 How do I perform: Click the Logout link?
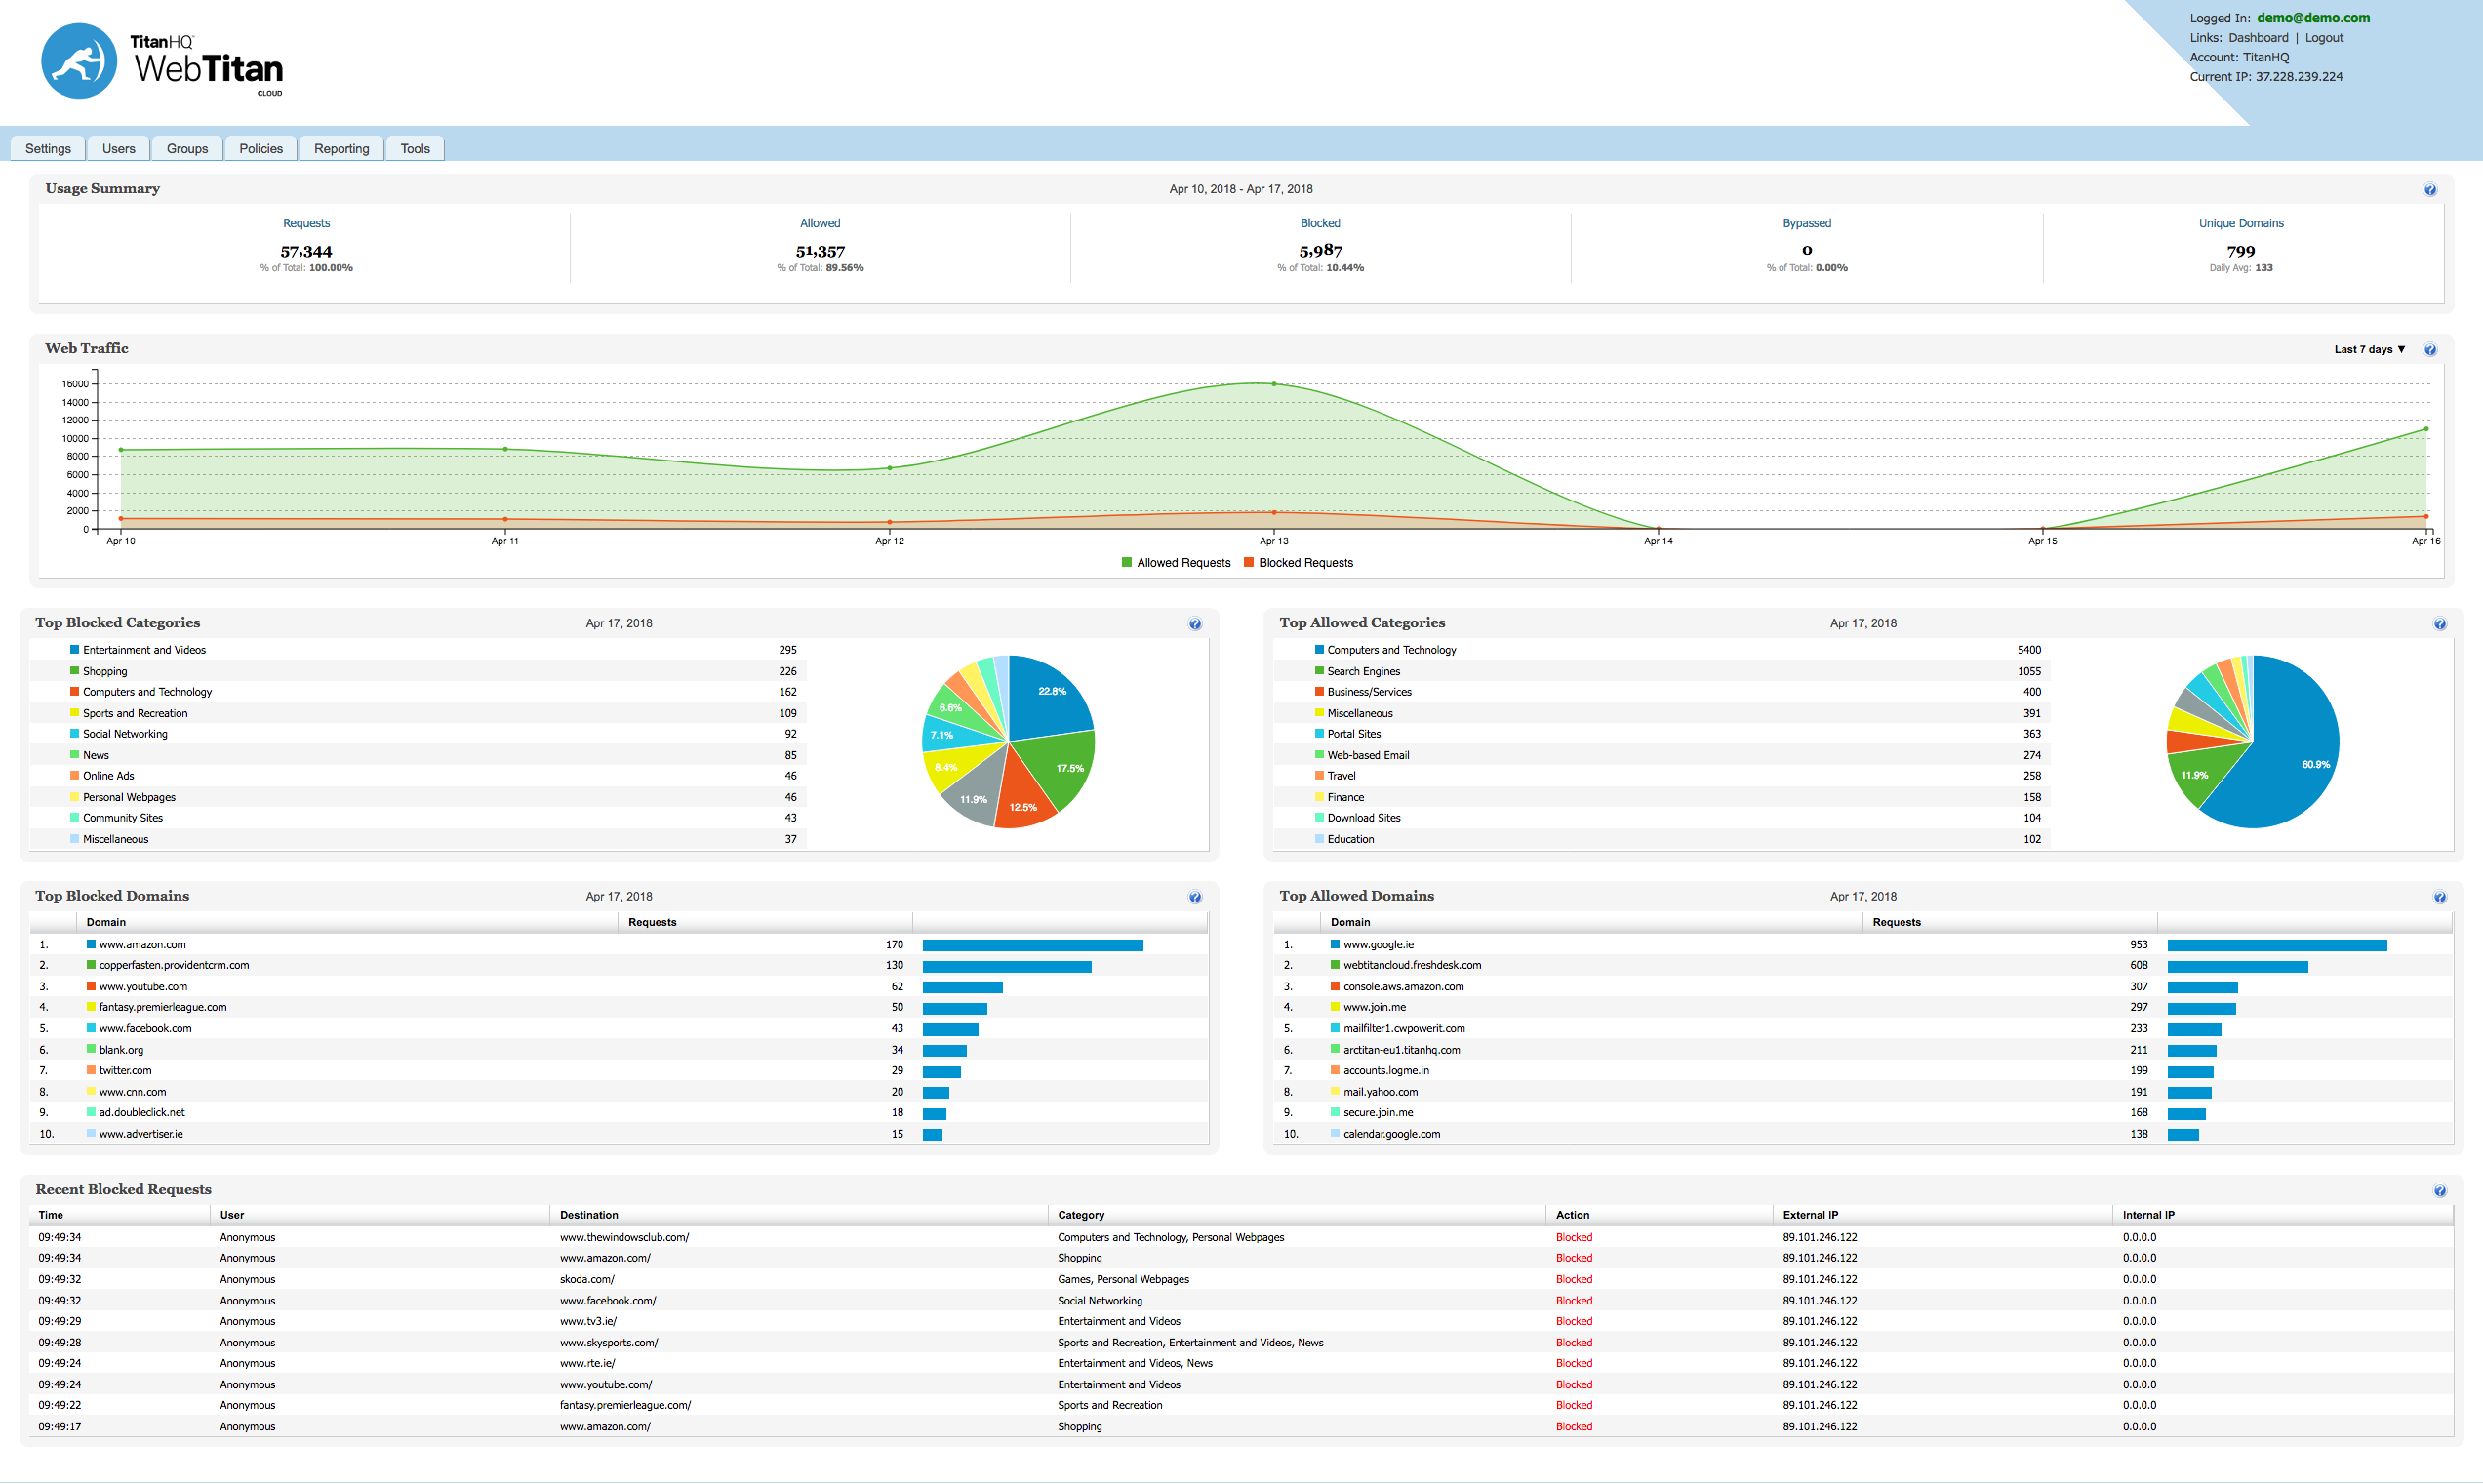point(2324,38)
